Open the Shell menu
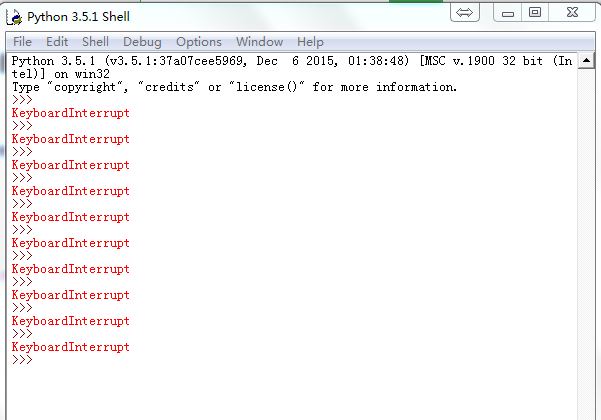This screenshot has width=601, height=420. (x=95, y=42)
